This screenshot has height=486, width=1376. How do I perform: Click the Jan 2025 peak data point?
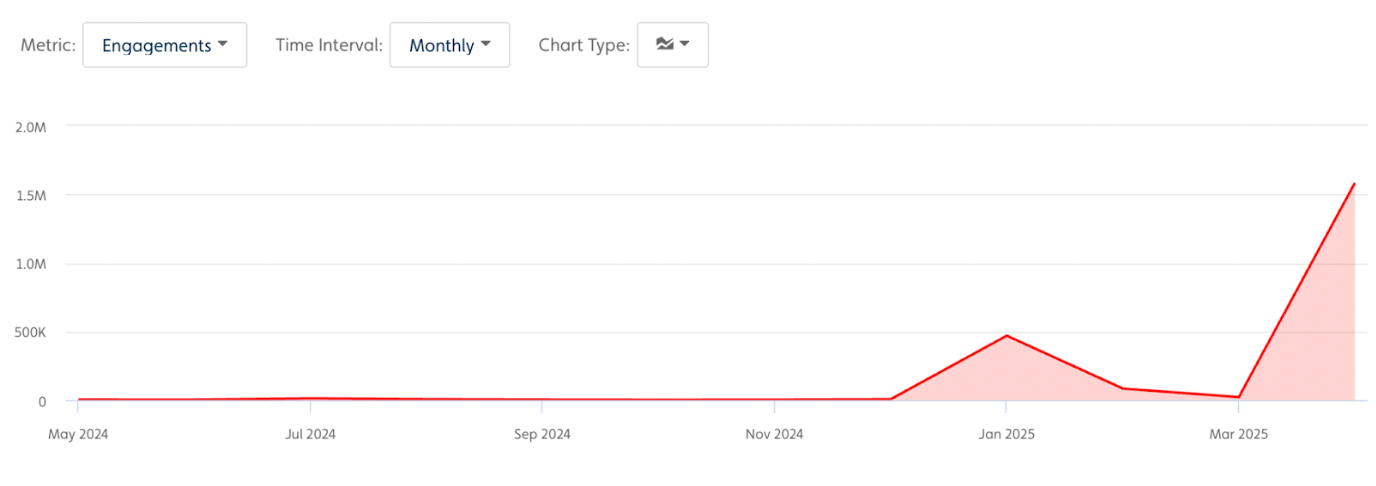pyautogui.click(x=1007, y=336)
